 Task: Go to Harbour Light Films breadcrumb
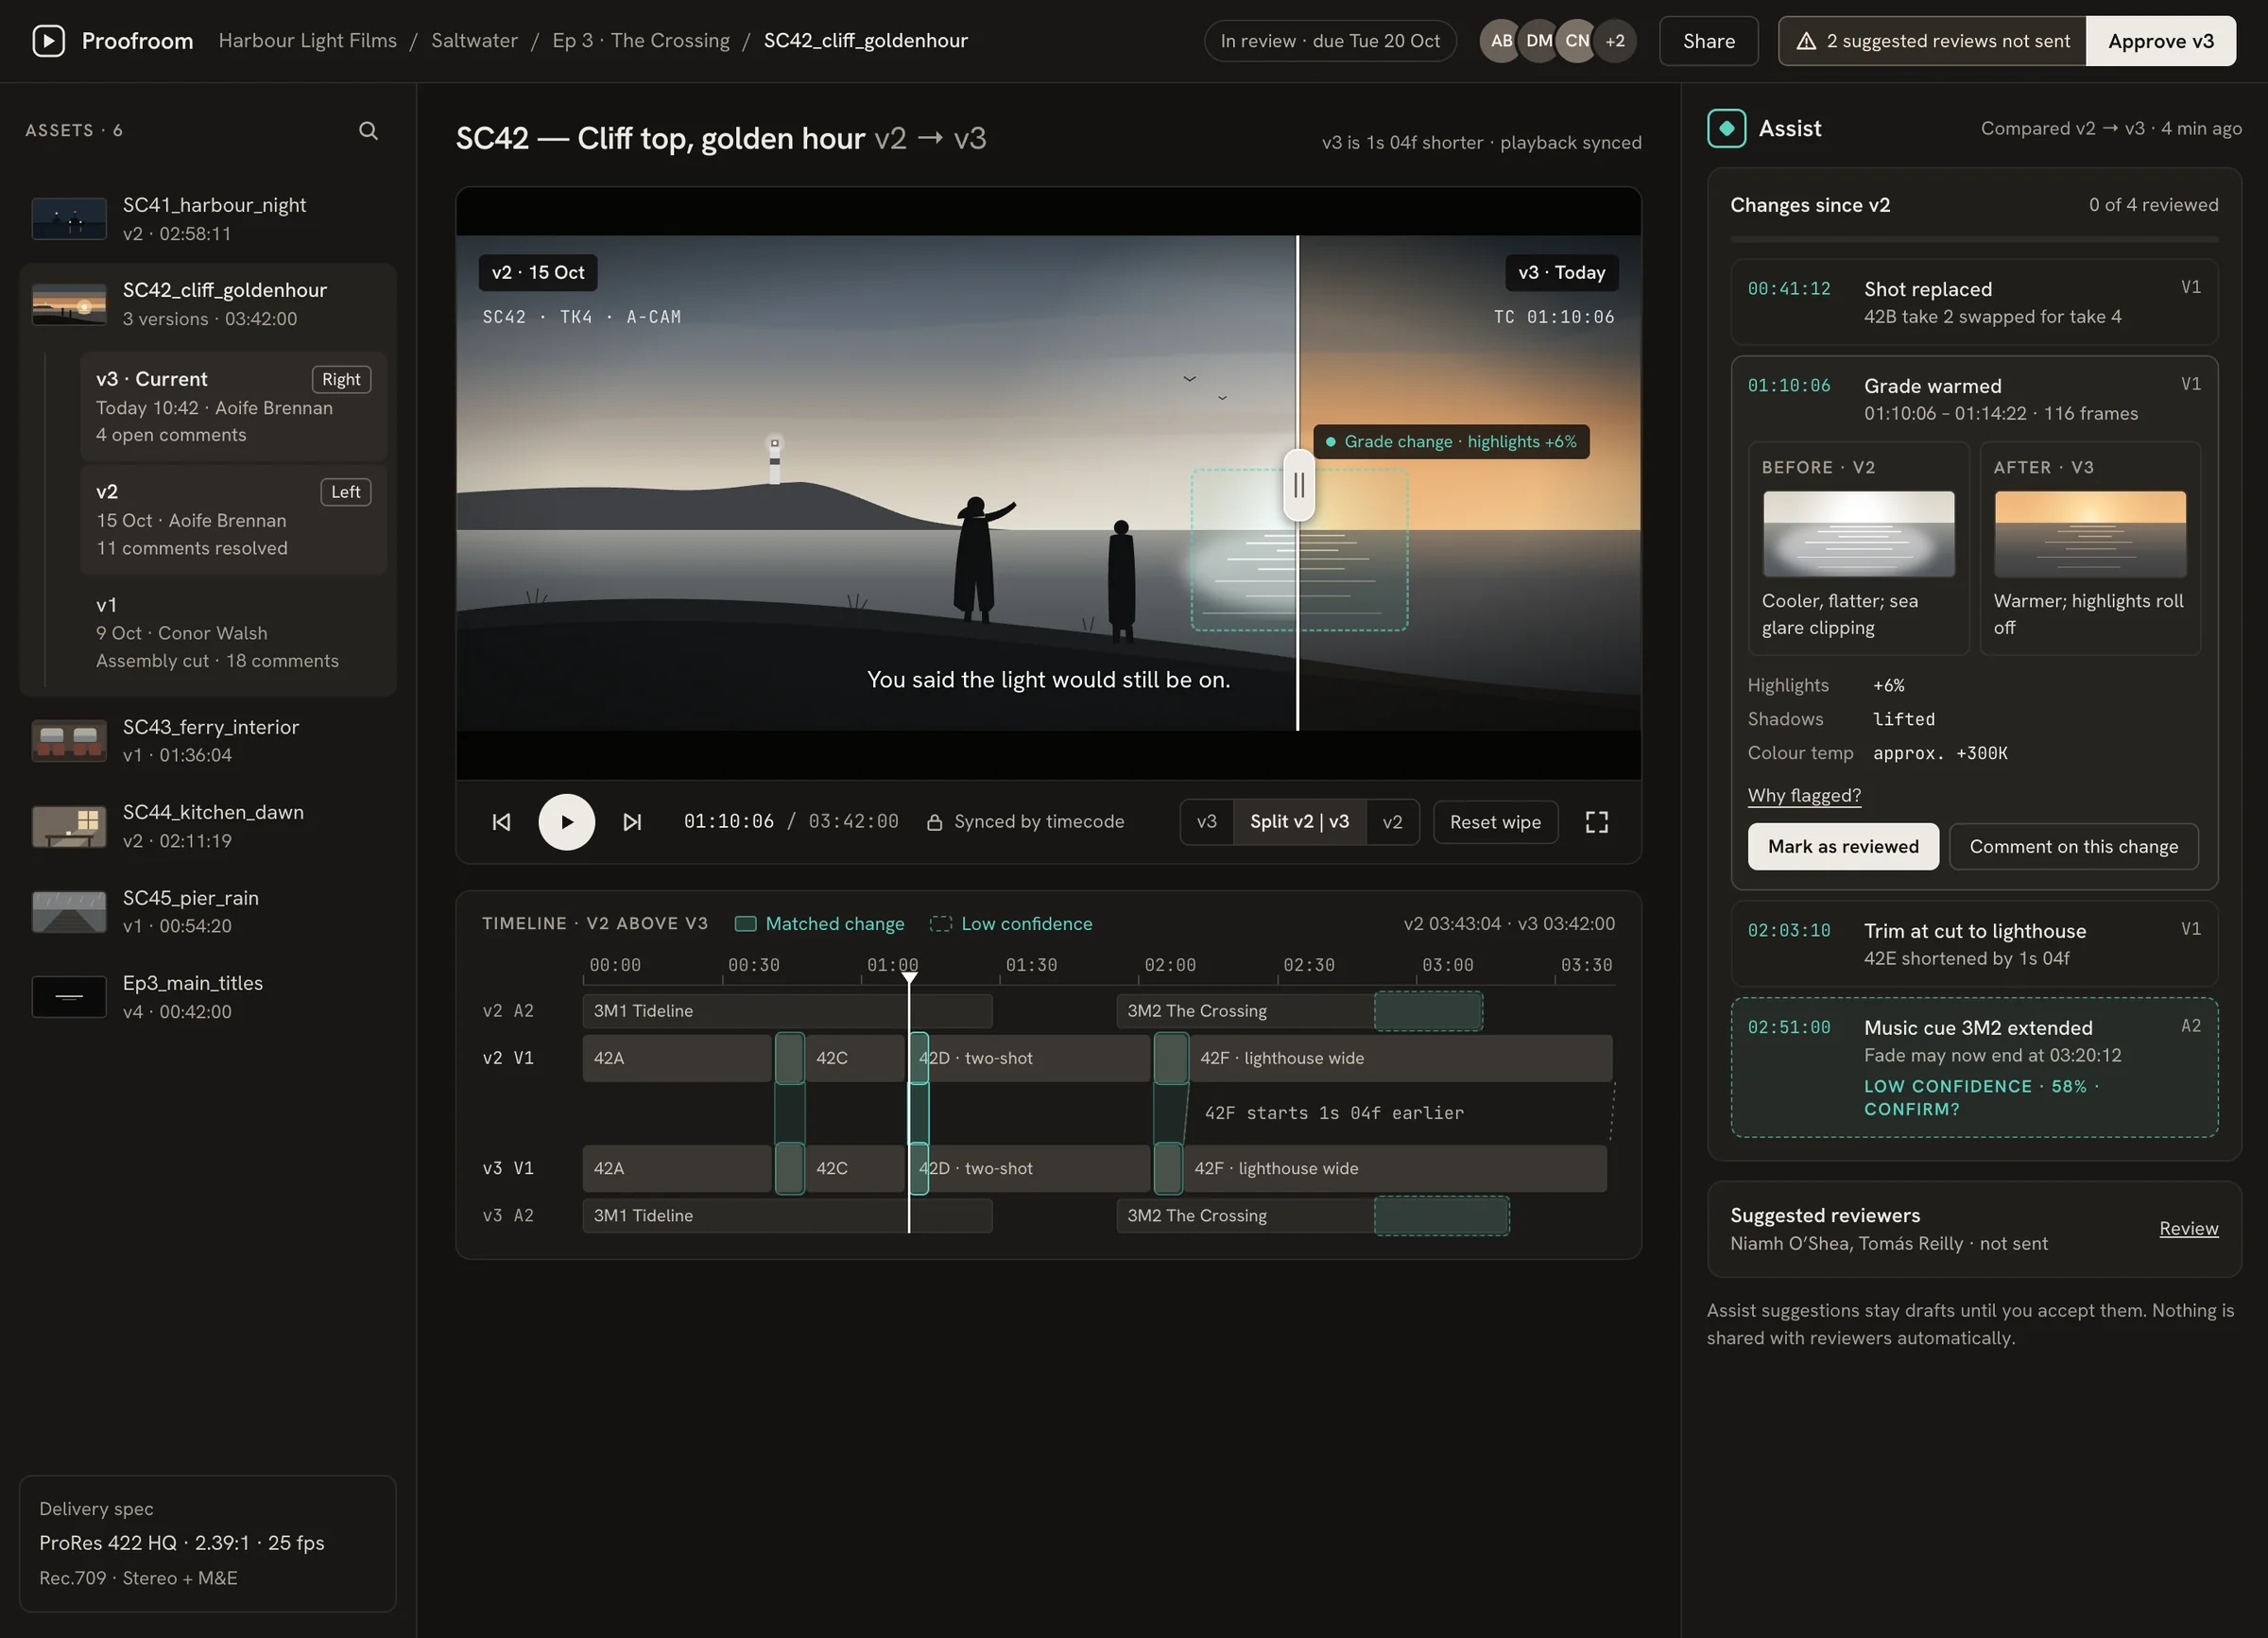pyautogui.click(x=307, y=41)
